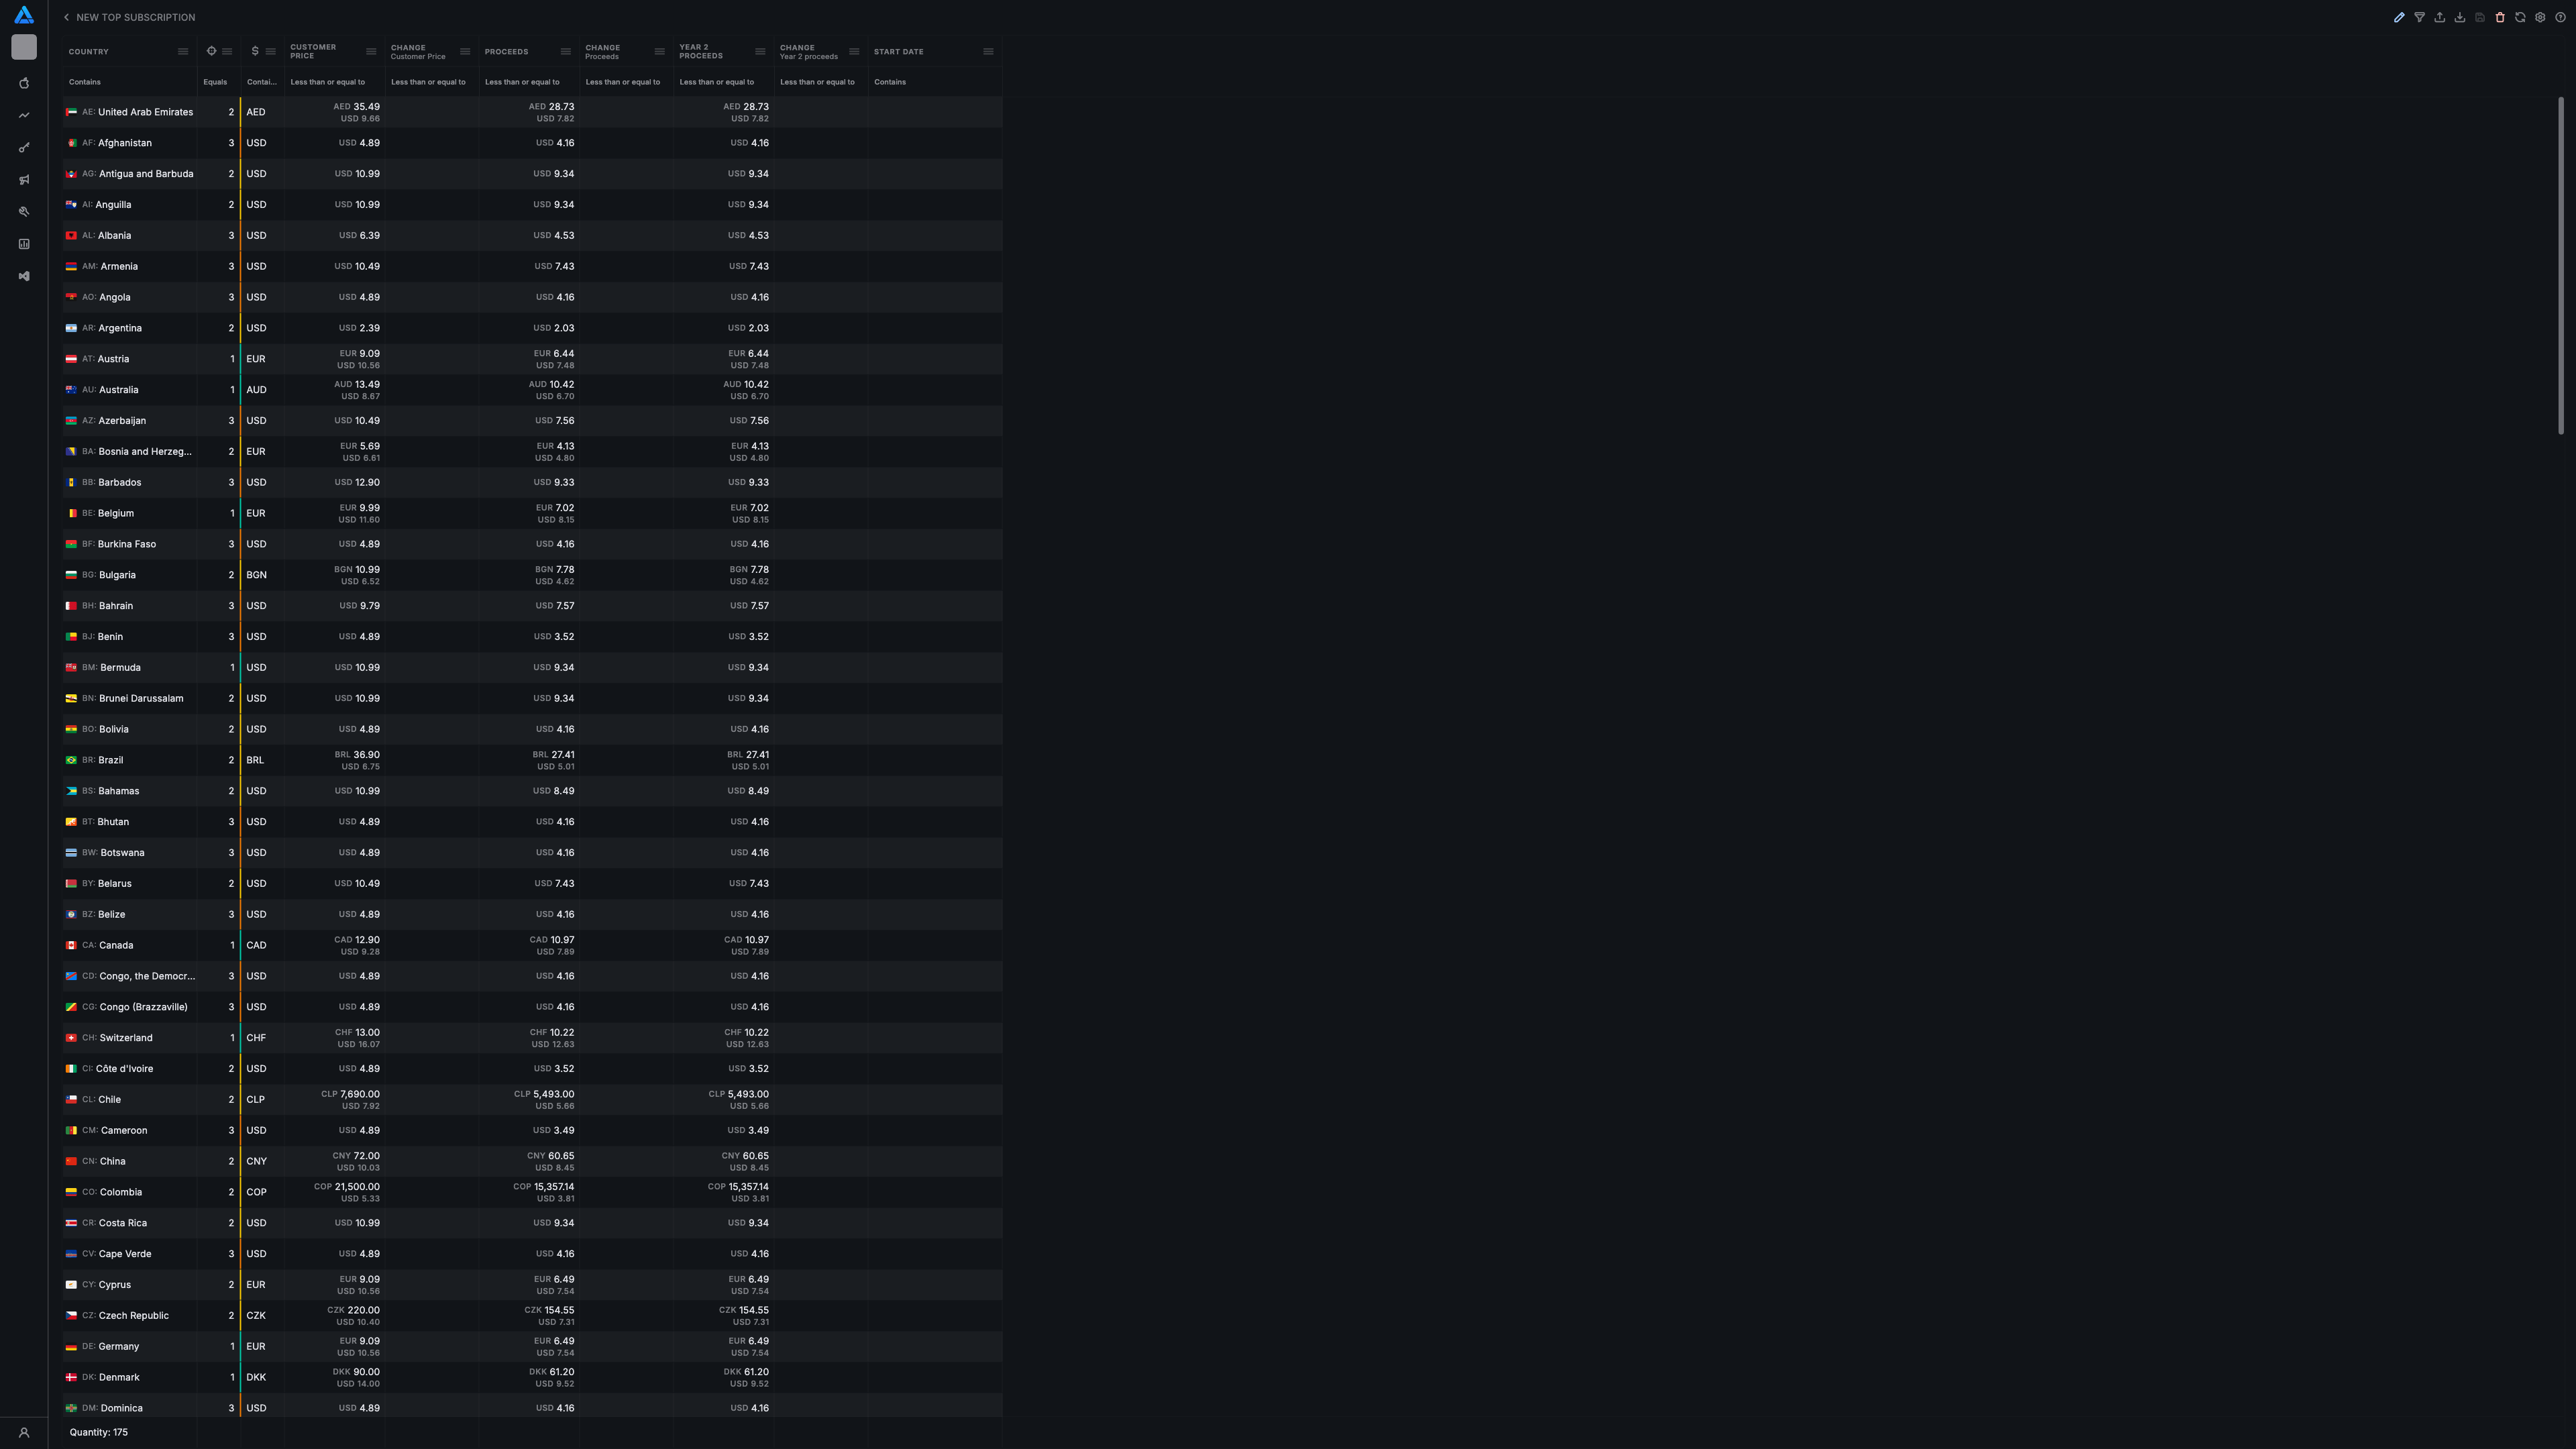Click the vertical scrollbar thumb
Image resolution: width=2576 pixels, height=1449 pixels.
2560,265
